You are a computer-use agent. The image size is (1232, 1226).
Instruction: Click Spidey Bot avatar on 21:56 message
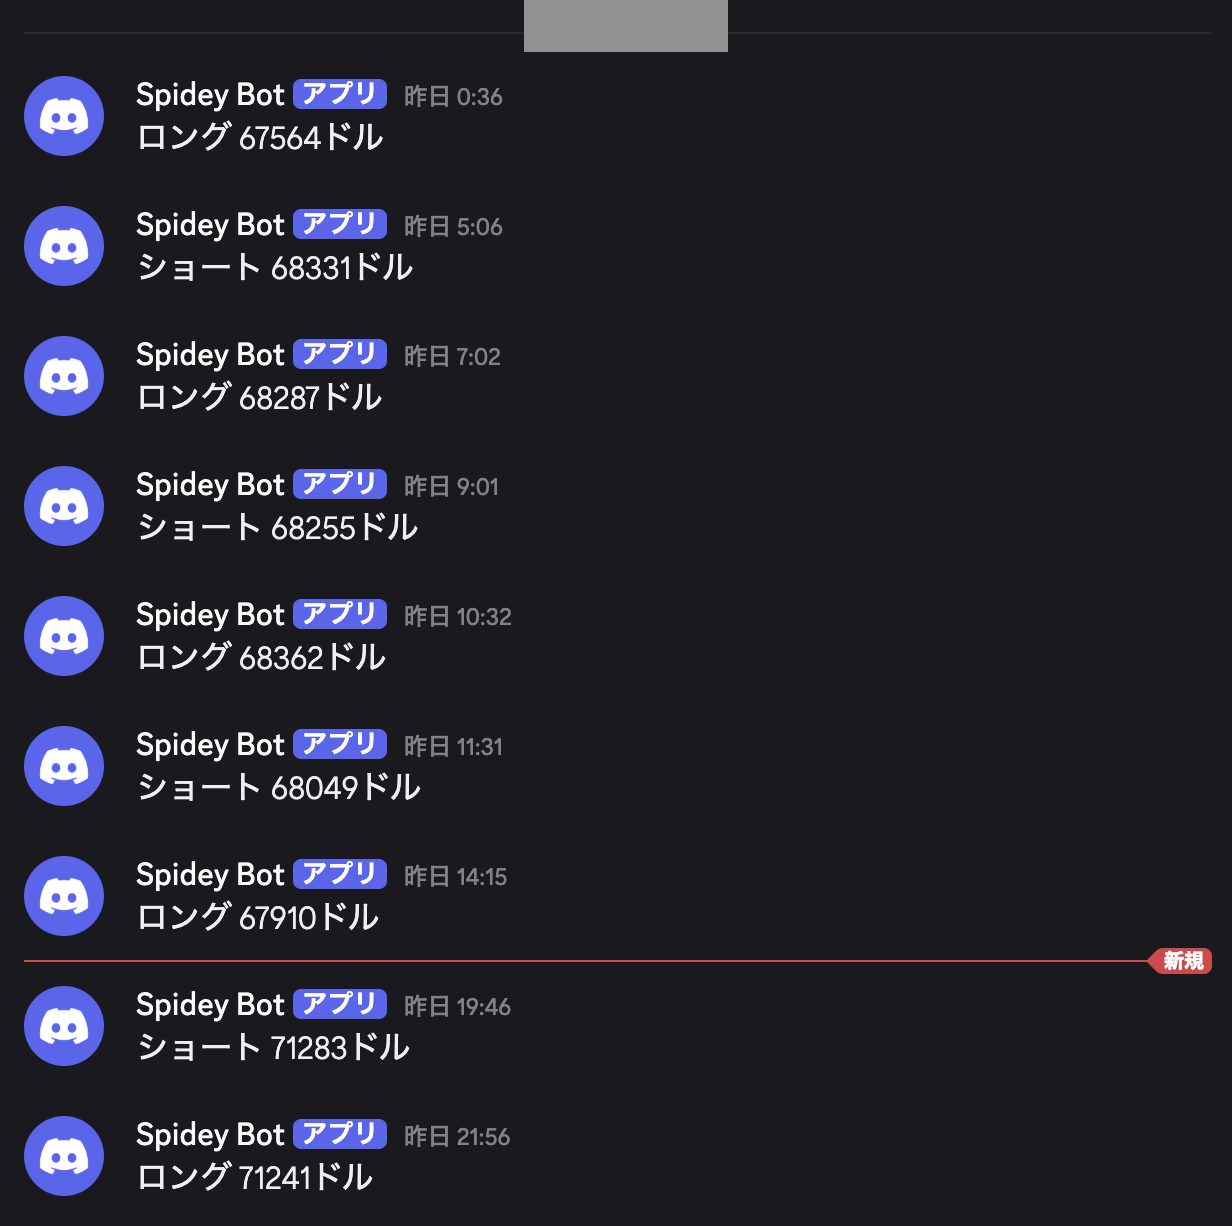point(64,1156)
